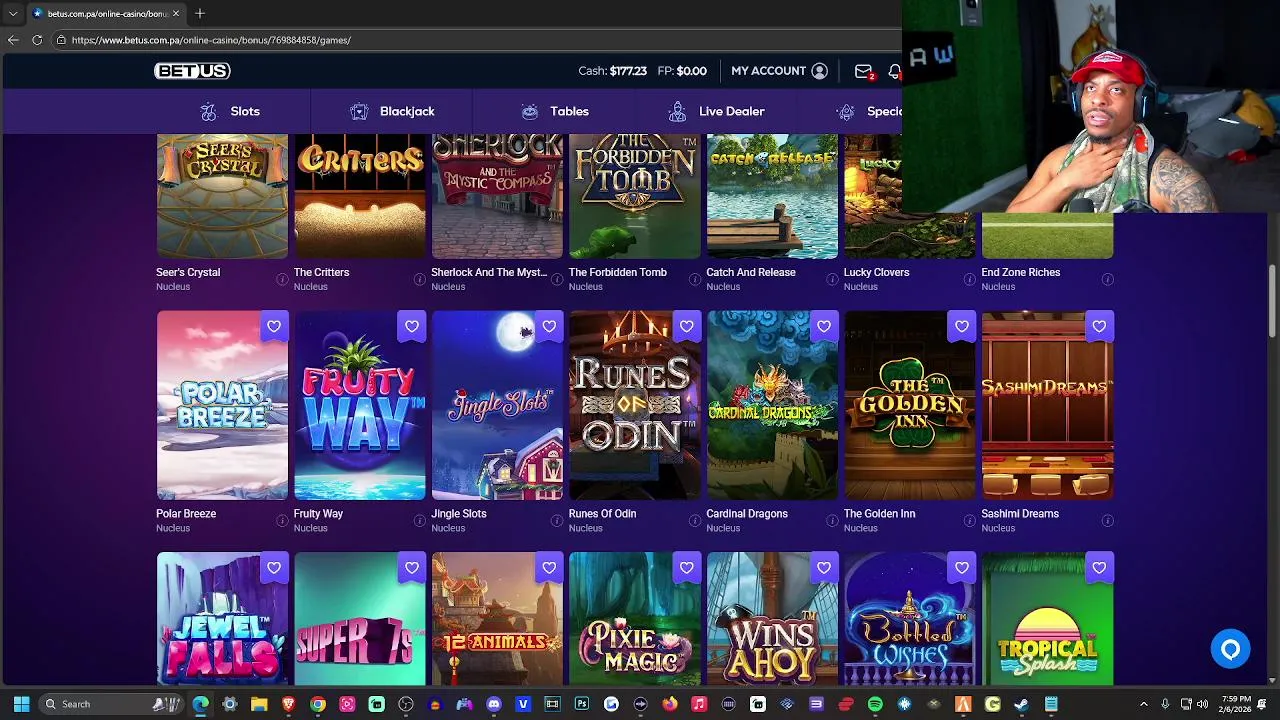Click the taskbar Search box
Screen dimensions: 1280x720
tap(110, 704)
